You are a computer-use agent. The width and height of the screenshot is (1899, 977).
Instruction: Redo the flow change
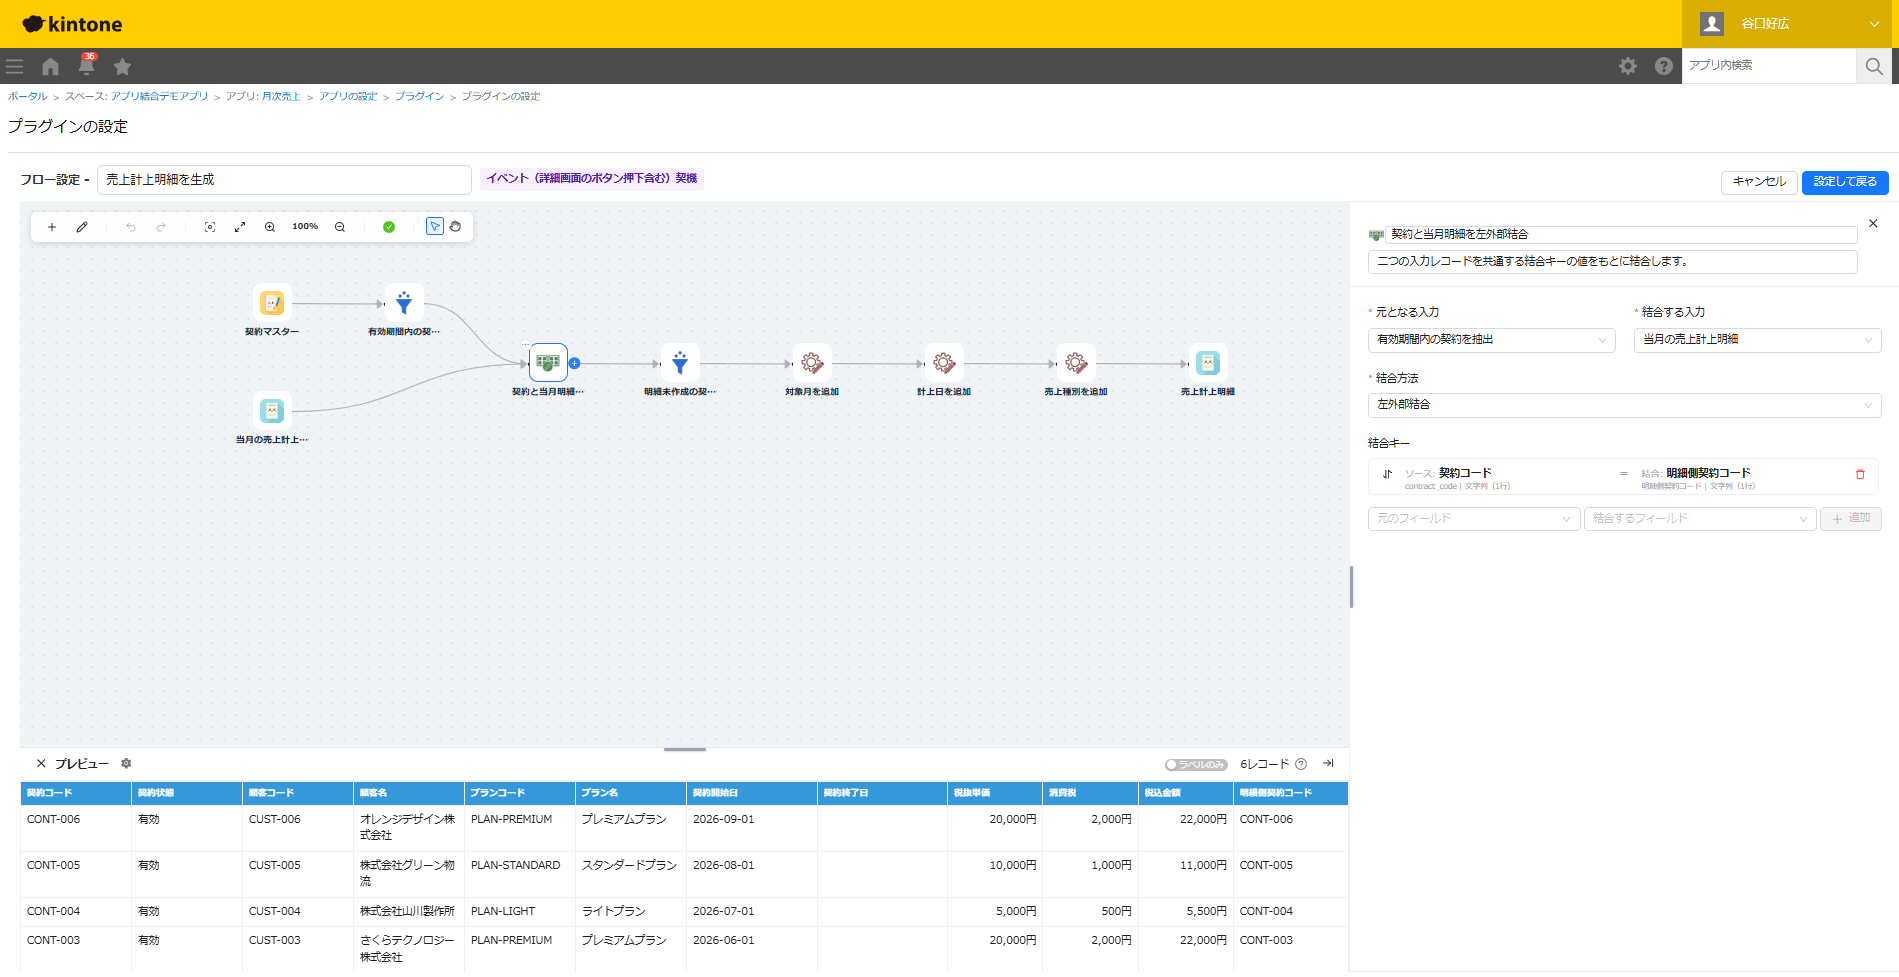[x=161, y=227]
